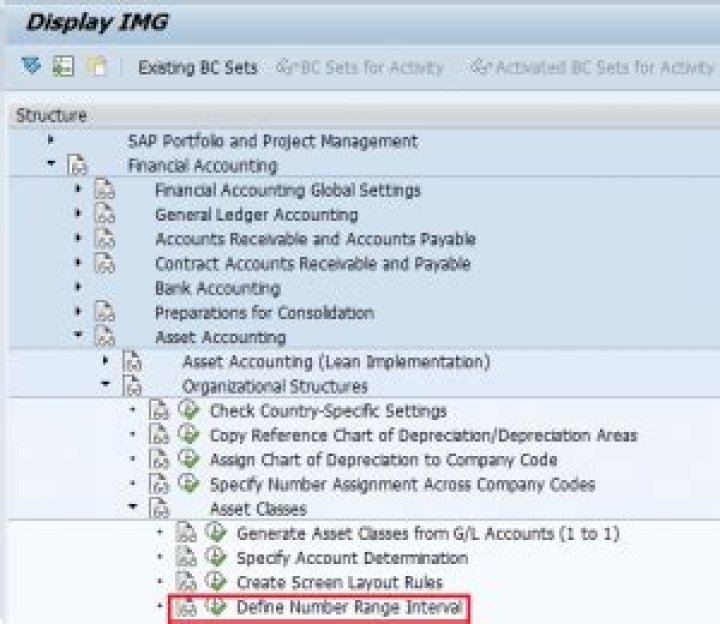
Task: Select 'General Ledger Accounting' row text
Action: [257, 215]
